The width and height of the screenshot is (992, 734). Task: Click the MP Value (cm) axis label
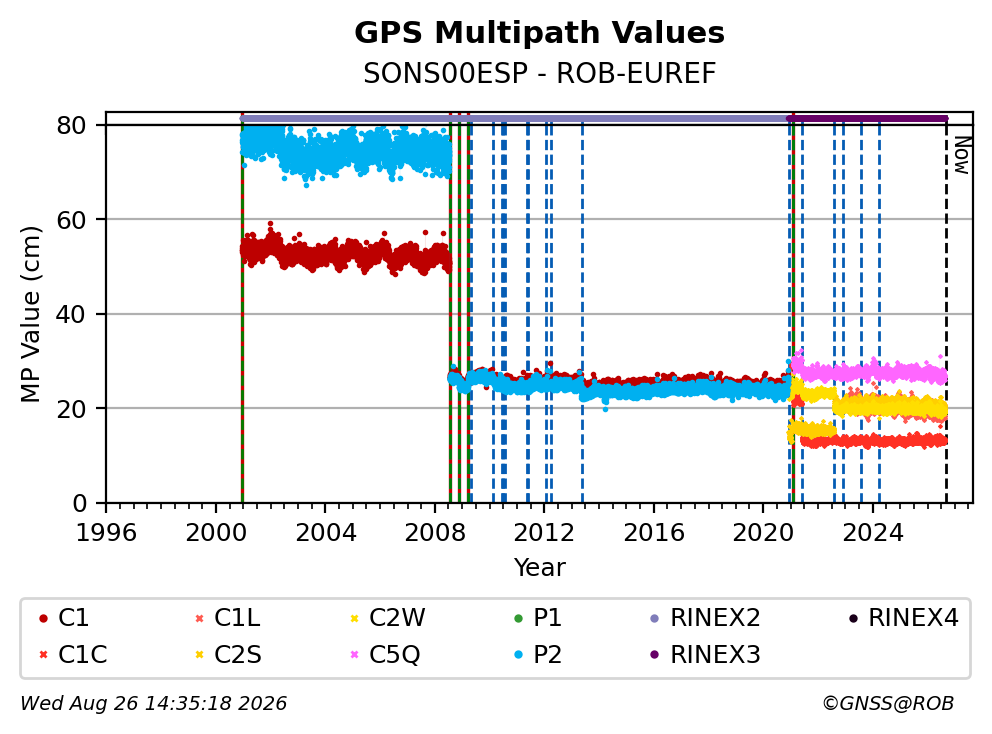point(30,314)
